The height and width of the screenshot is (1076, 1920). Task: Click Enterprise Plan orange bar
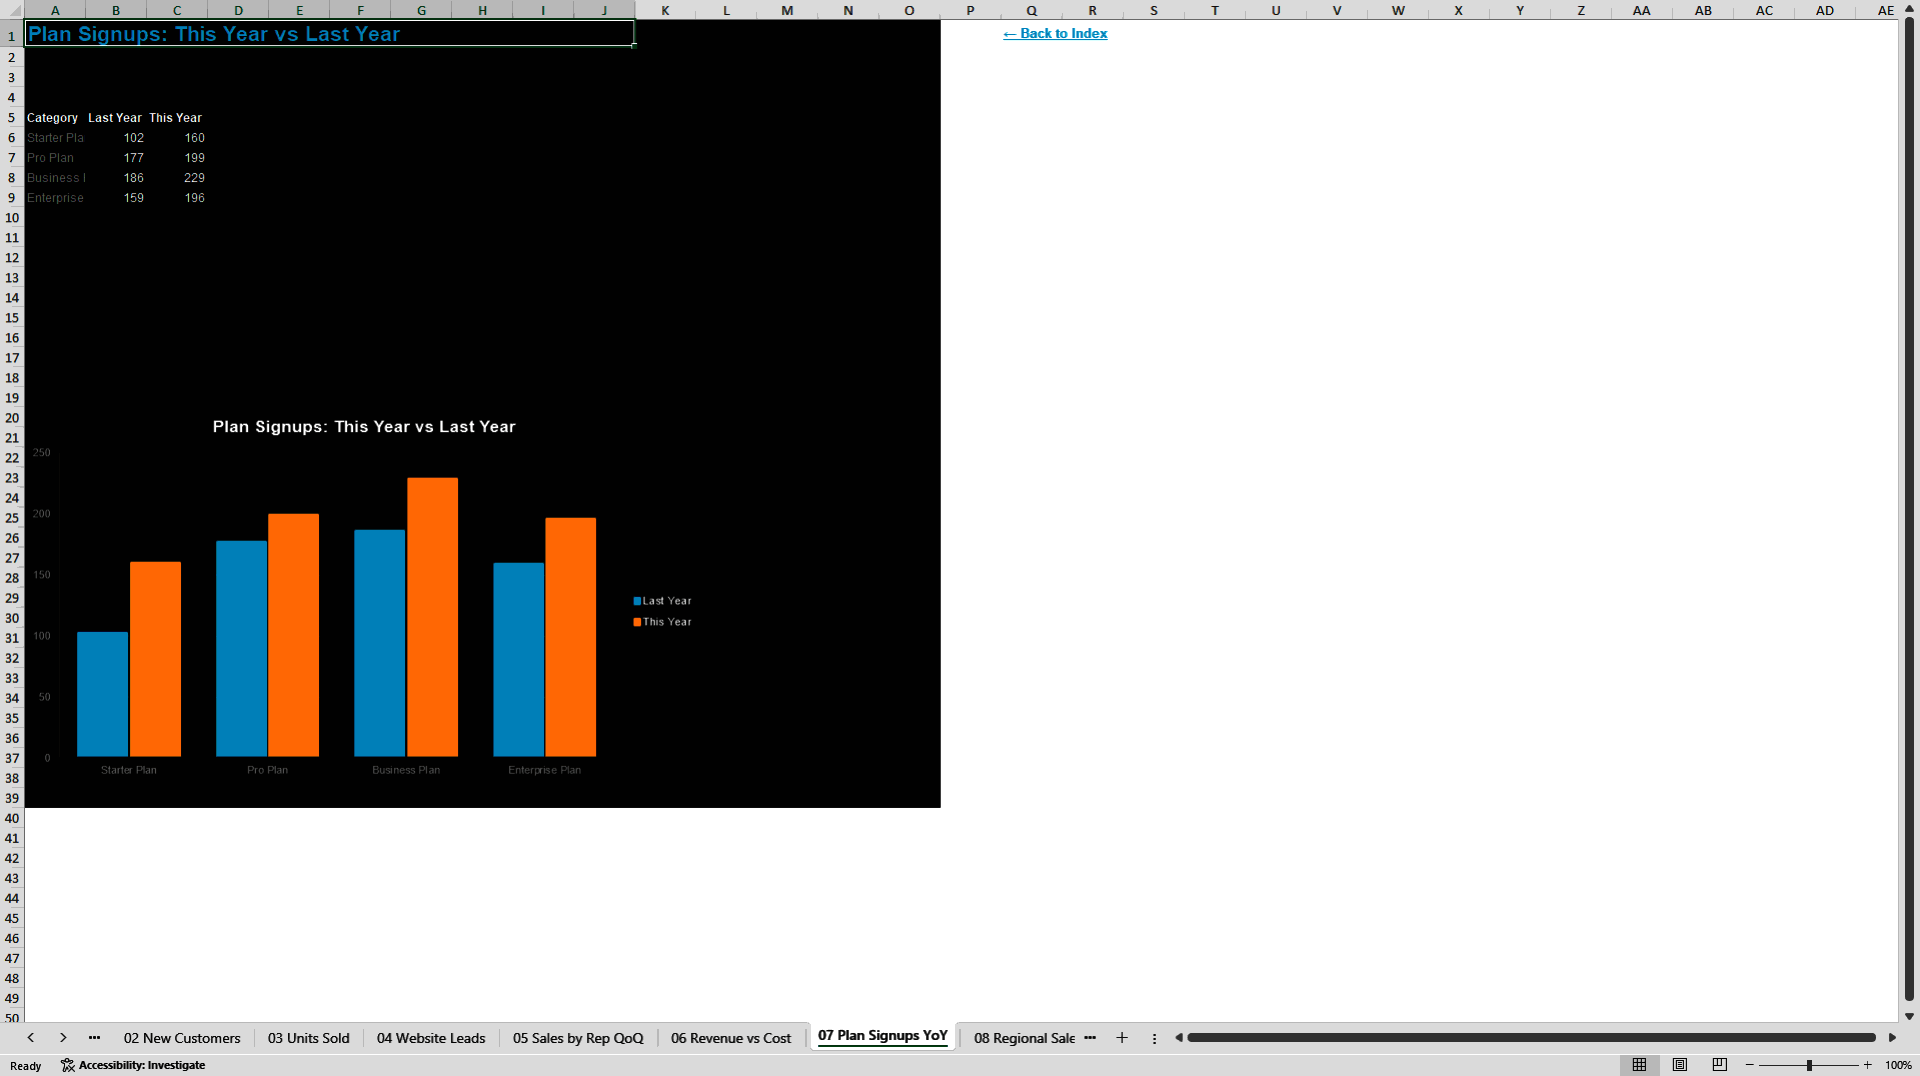click(x=570, y=637)
